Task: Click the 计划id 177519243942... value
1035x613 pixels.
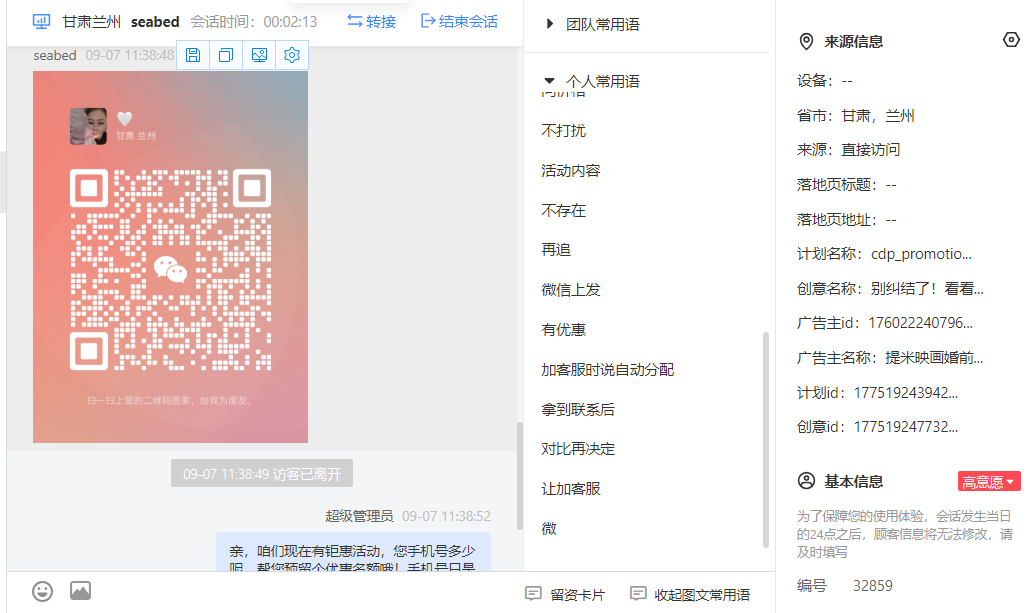Action: tap(906, 393)
